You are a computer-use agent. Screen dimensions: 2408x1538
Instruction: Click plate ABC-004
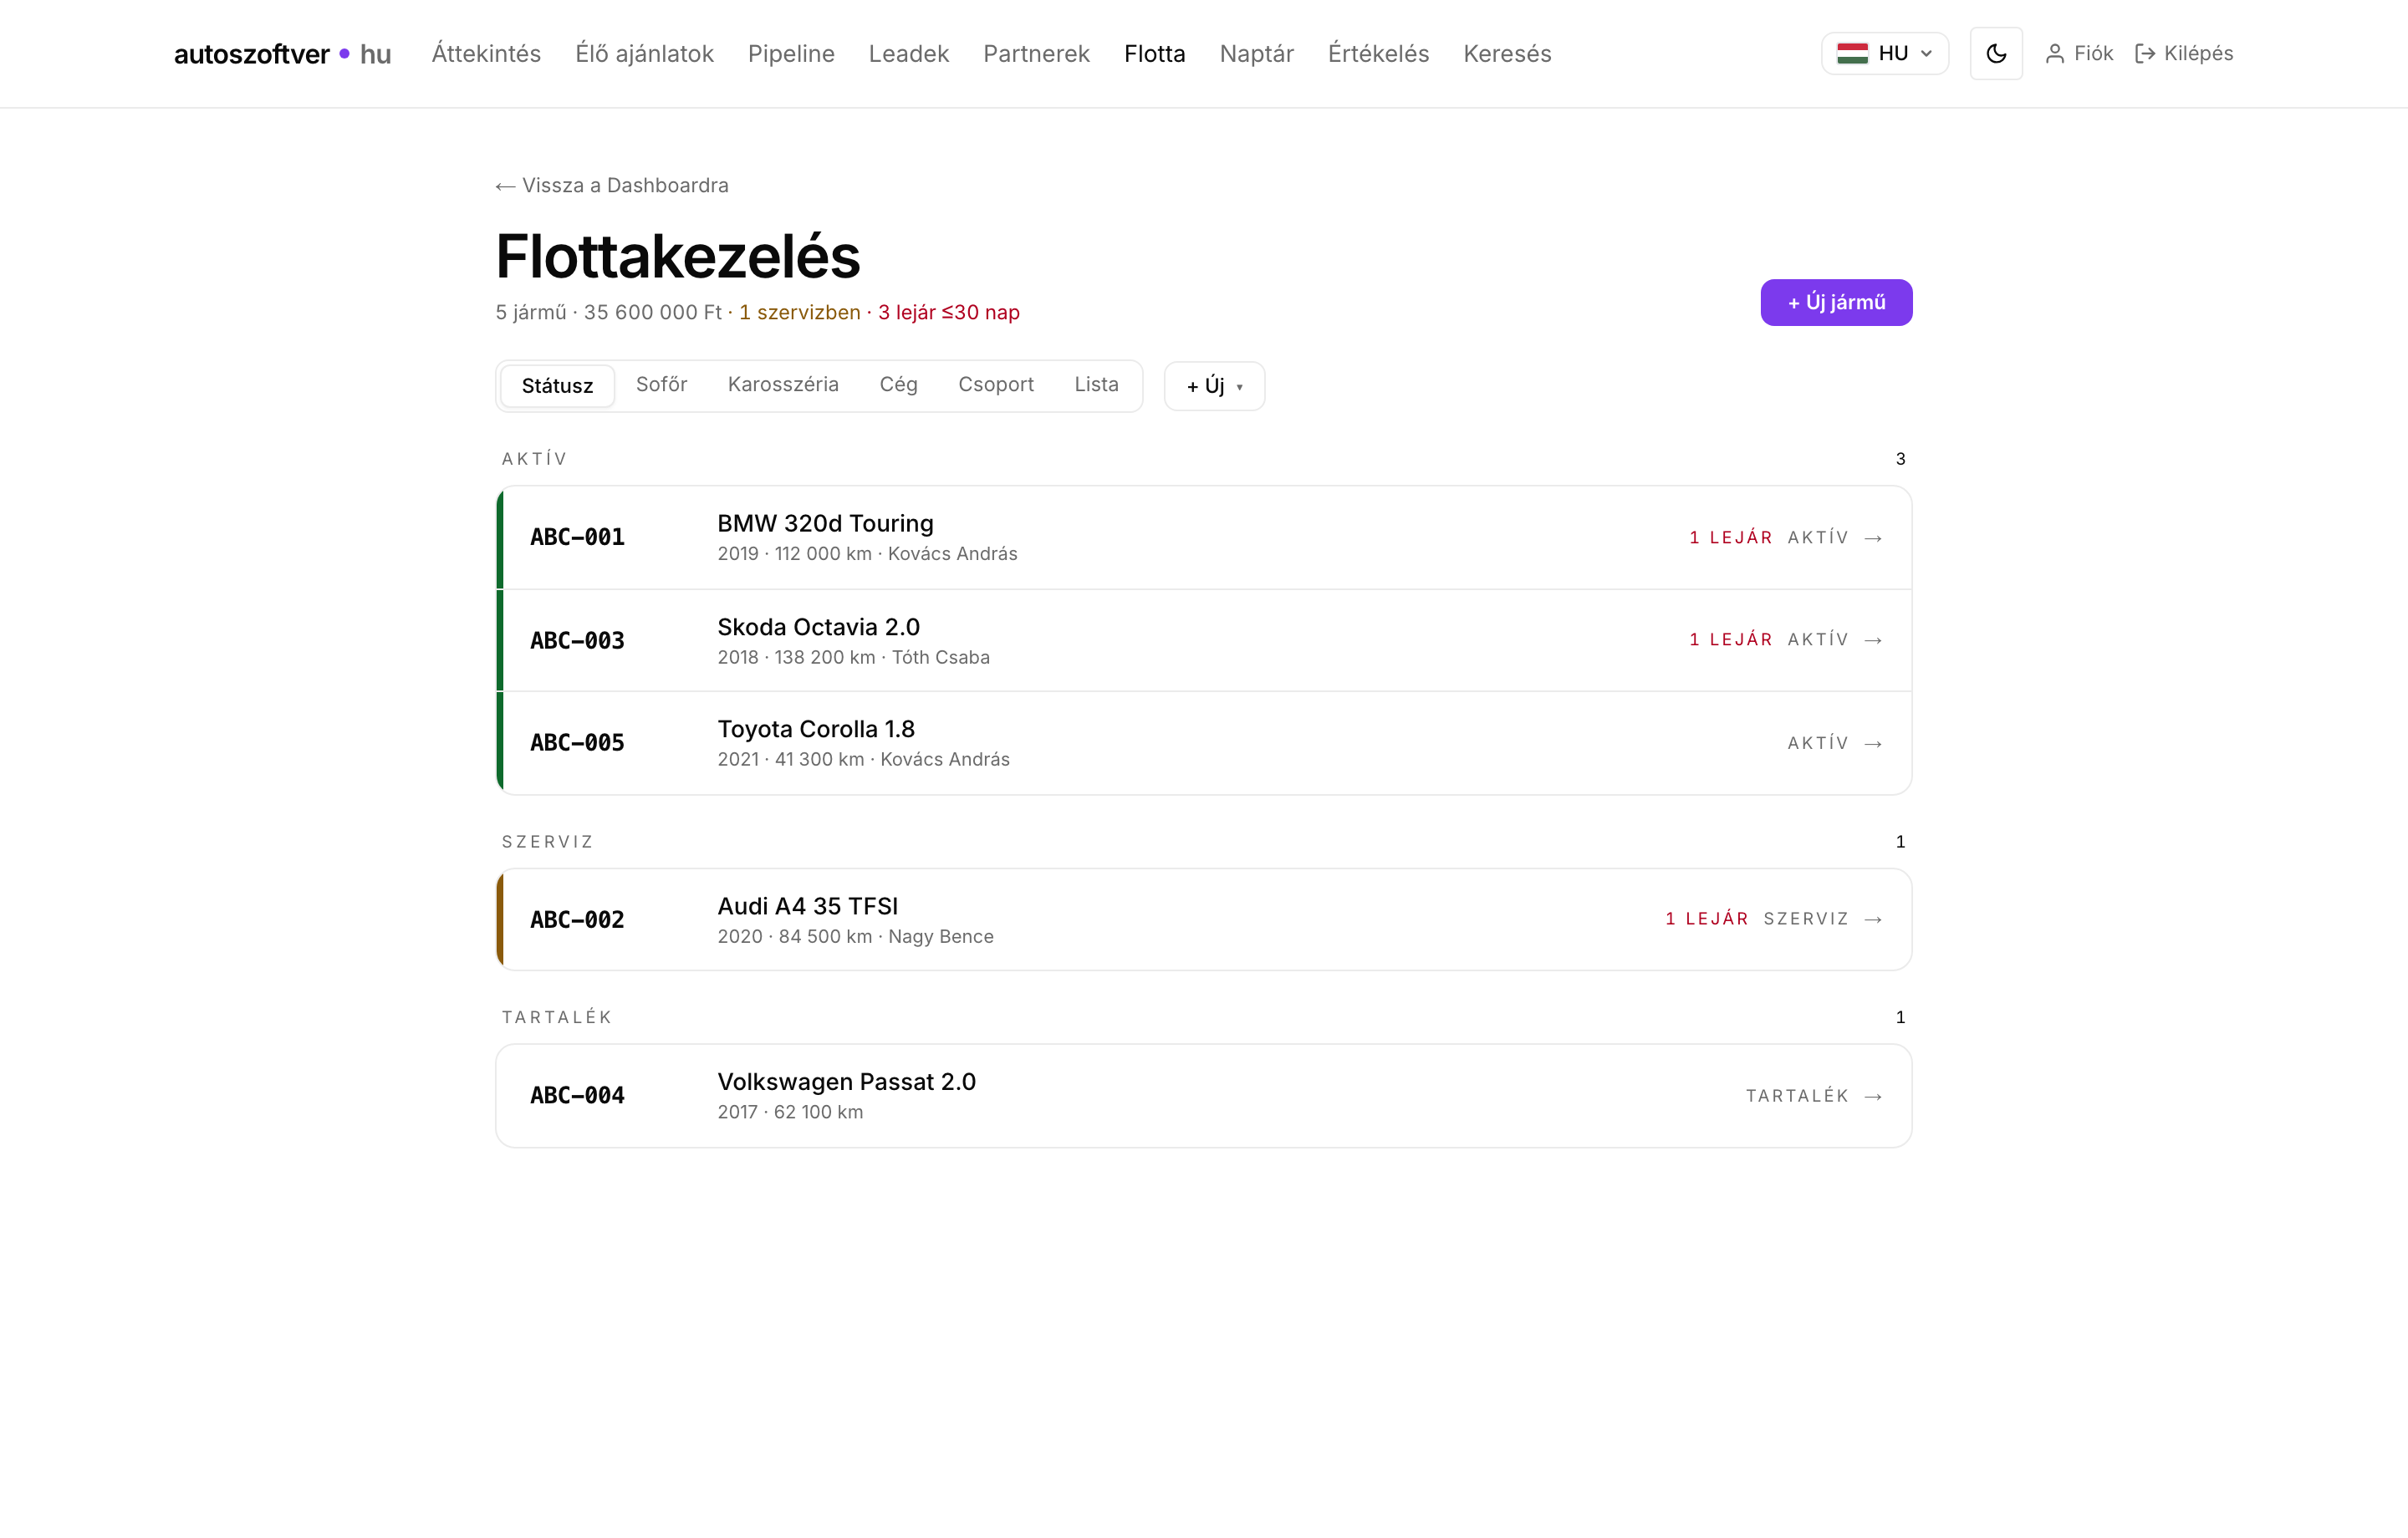577,1095
